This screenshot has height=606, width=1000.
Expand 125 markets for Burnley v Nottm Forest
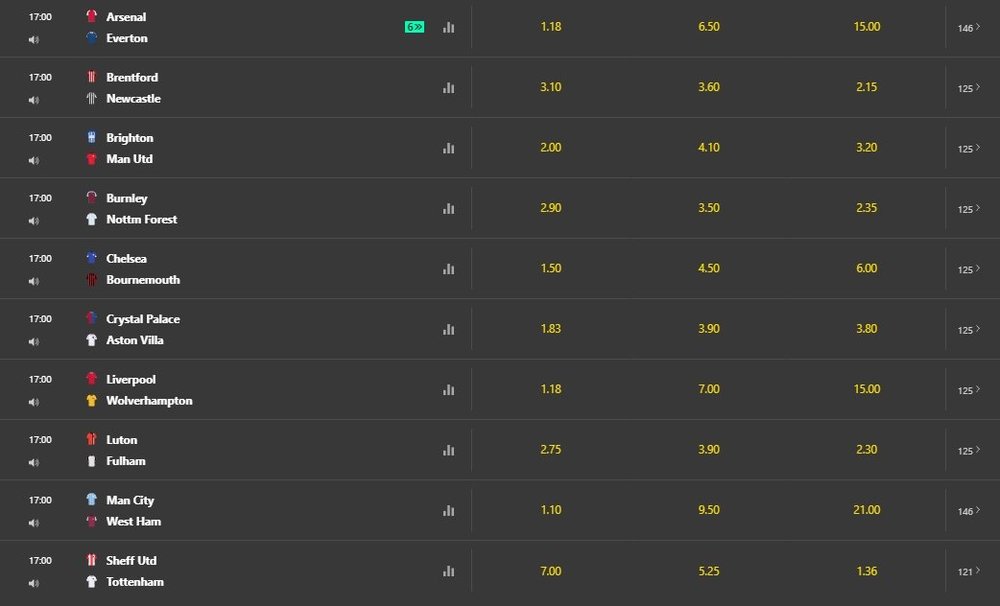pyautogui.click(x=968, y=209)
